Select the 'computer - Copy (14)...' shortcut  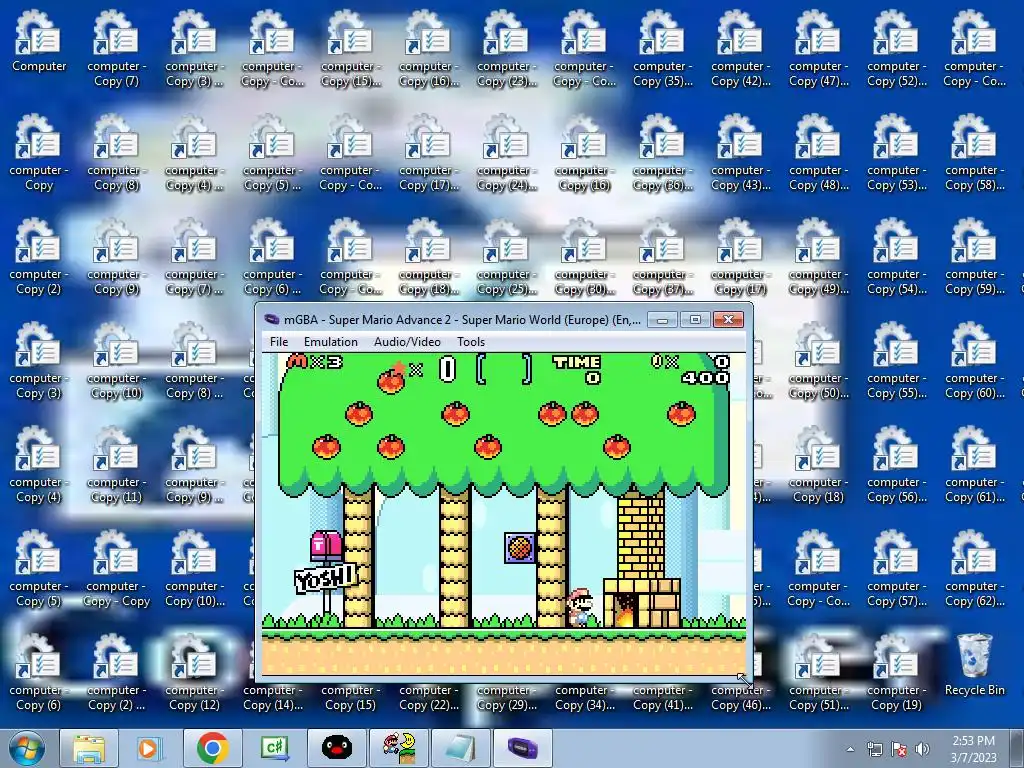click(272, 696)
